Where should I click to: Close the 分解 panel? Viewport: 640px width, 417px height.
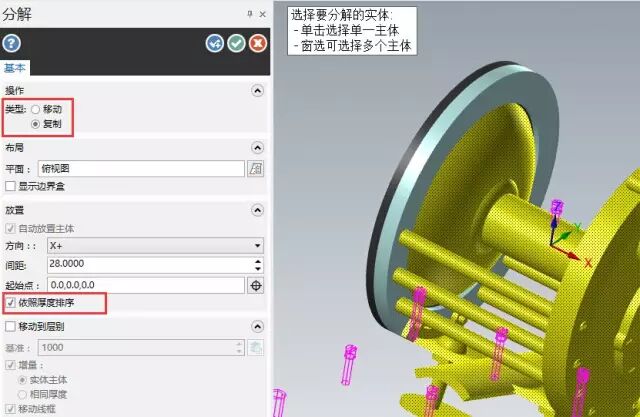click(x=262, y=14)
